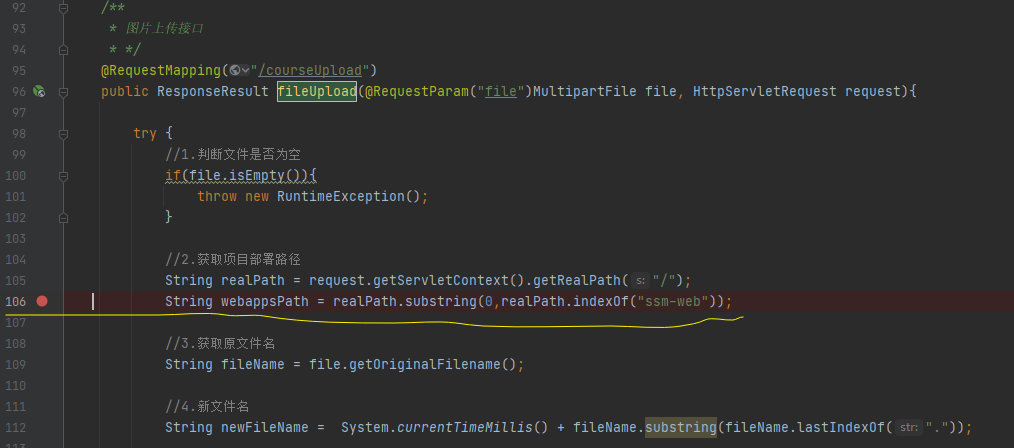Click the @RequestMapping annotation
1014x448 pixels.
[160, 70]
